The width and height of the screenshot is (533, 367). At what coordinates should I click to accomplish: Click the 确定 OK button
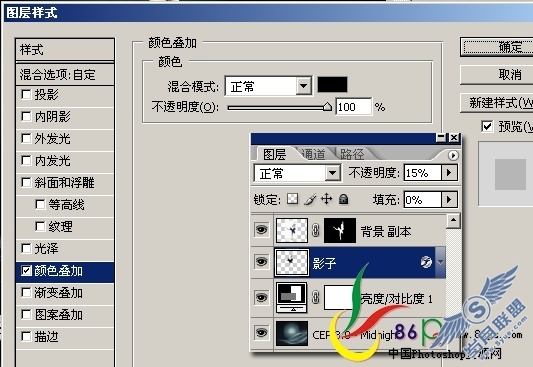(497, 47)
